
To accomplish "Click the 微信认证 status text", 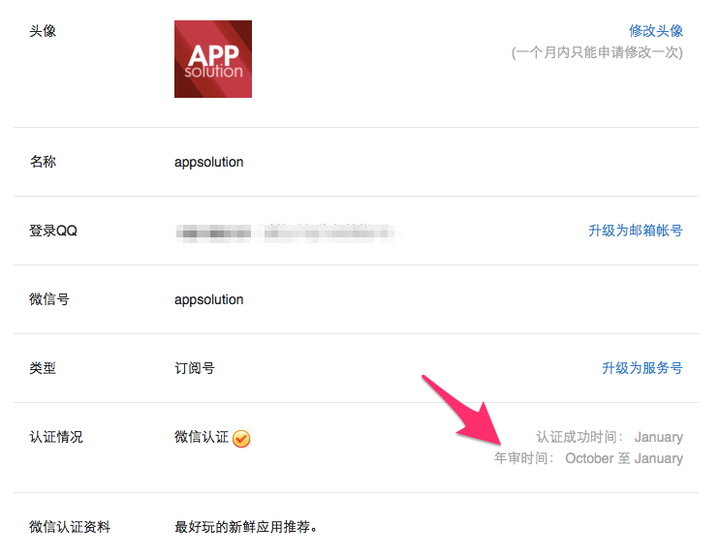I will click(x=201, y=437).
